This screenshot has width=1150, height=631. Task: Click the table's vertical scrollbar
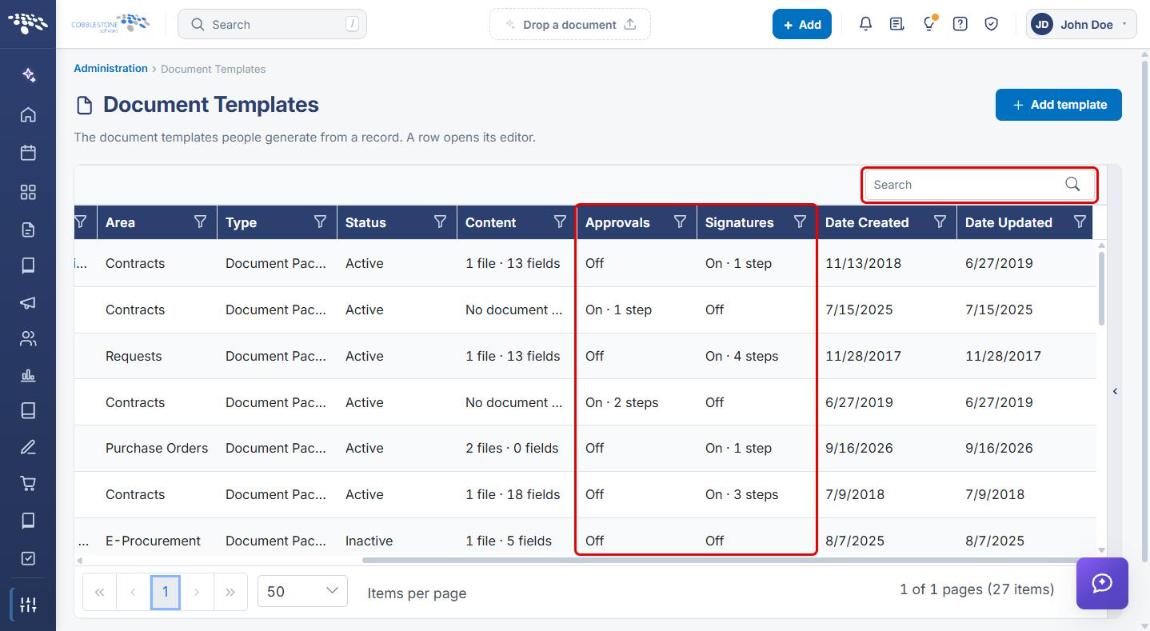click(x=1102, y=288)
